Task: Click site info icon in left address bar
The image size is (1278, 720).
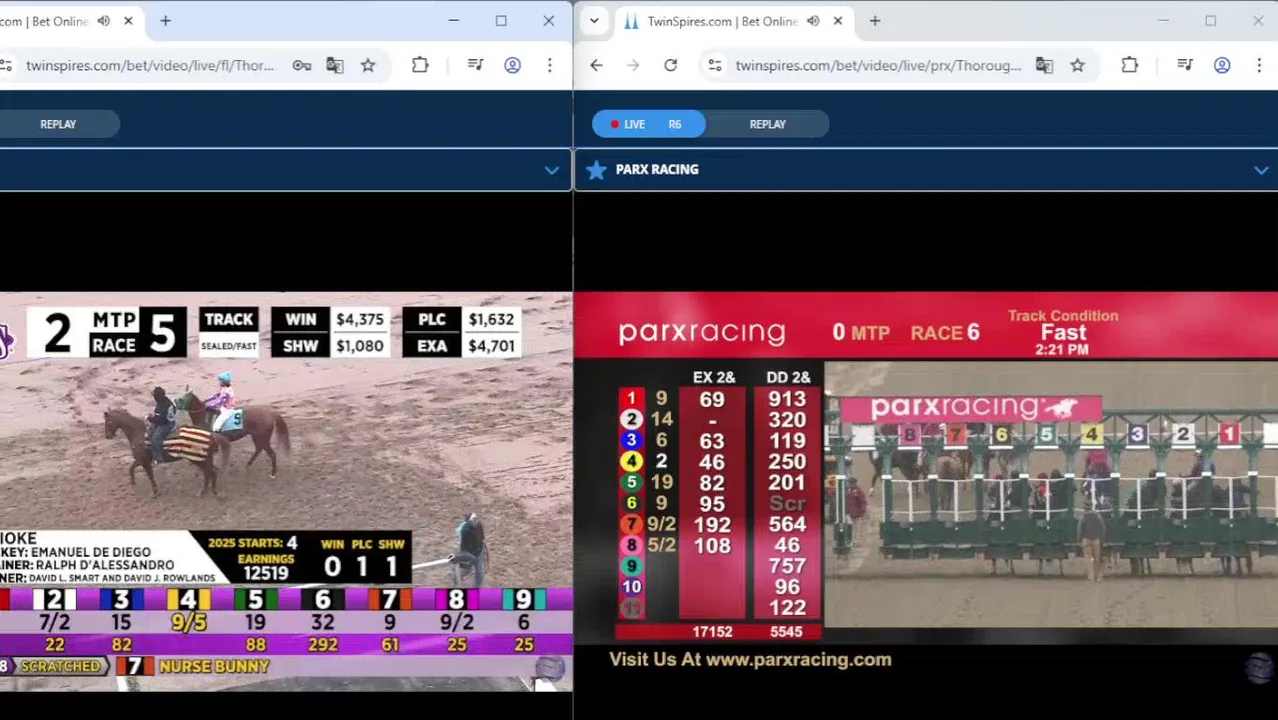Action: 6,66
